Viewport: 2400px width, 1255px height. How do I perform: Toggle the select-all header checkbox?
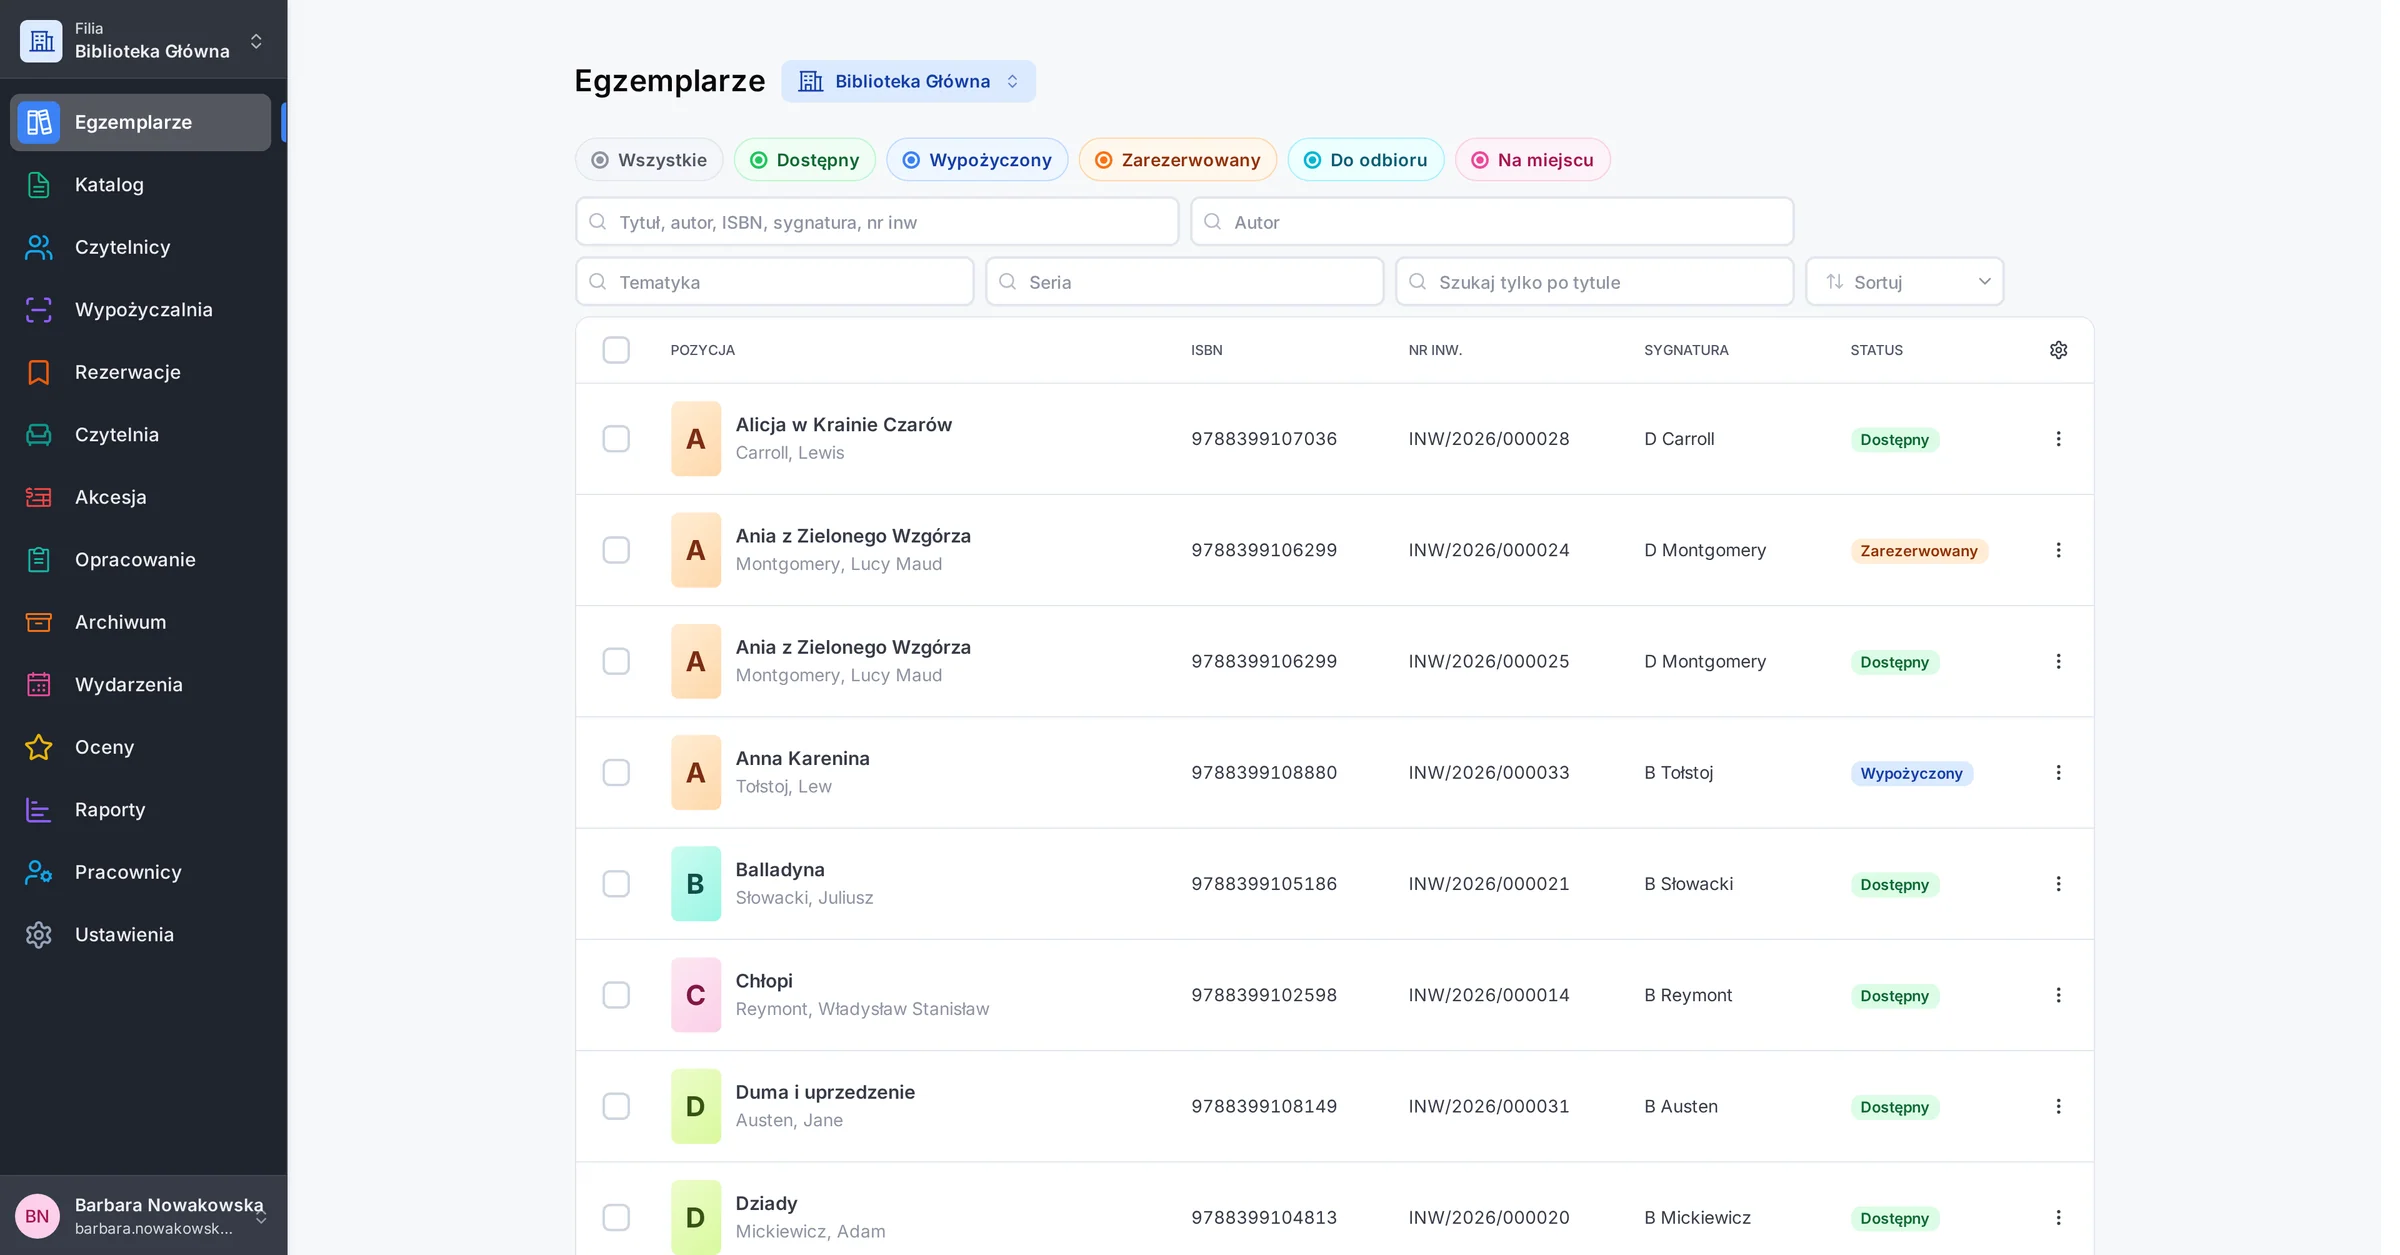[x=616, y=350]
